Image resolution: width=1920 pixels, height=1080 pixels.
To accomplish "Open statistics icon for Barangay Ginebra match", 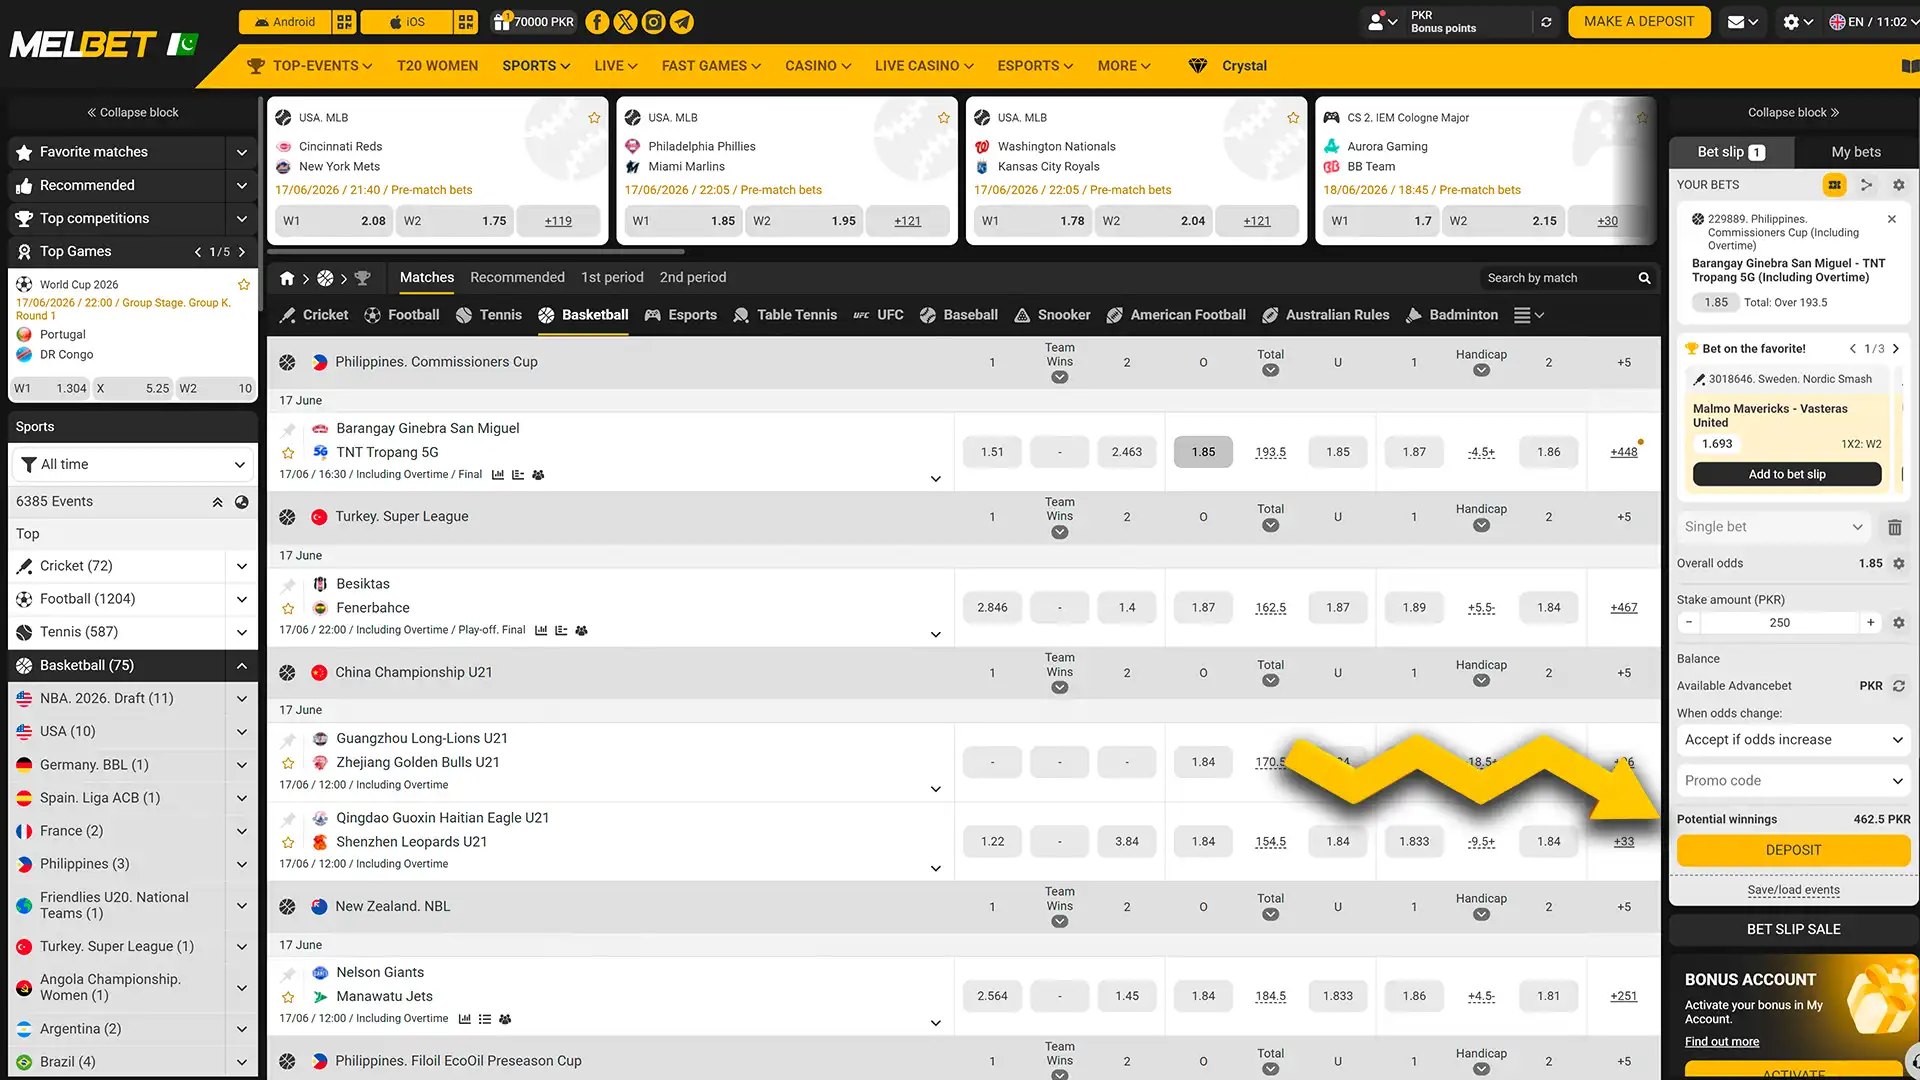I will pyautogui.click(x=497, y=475).
